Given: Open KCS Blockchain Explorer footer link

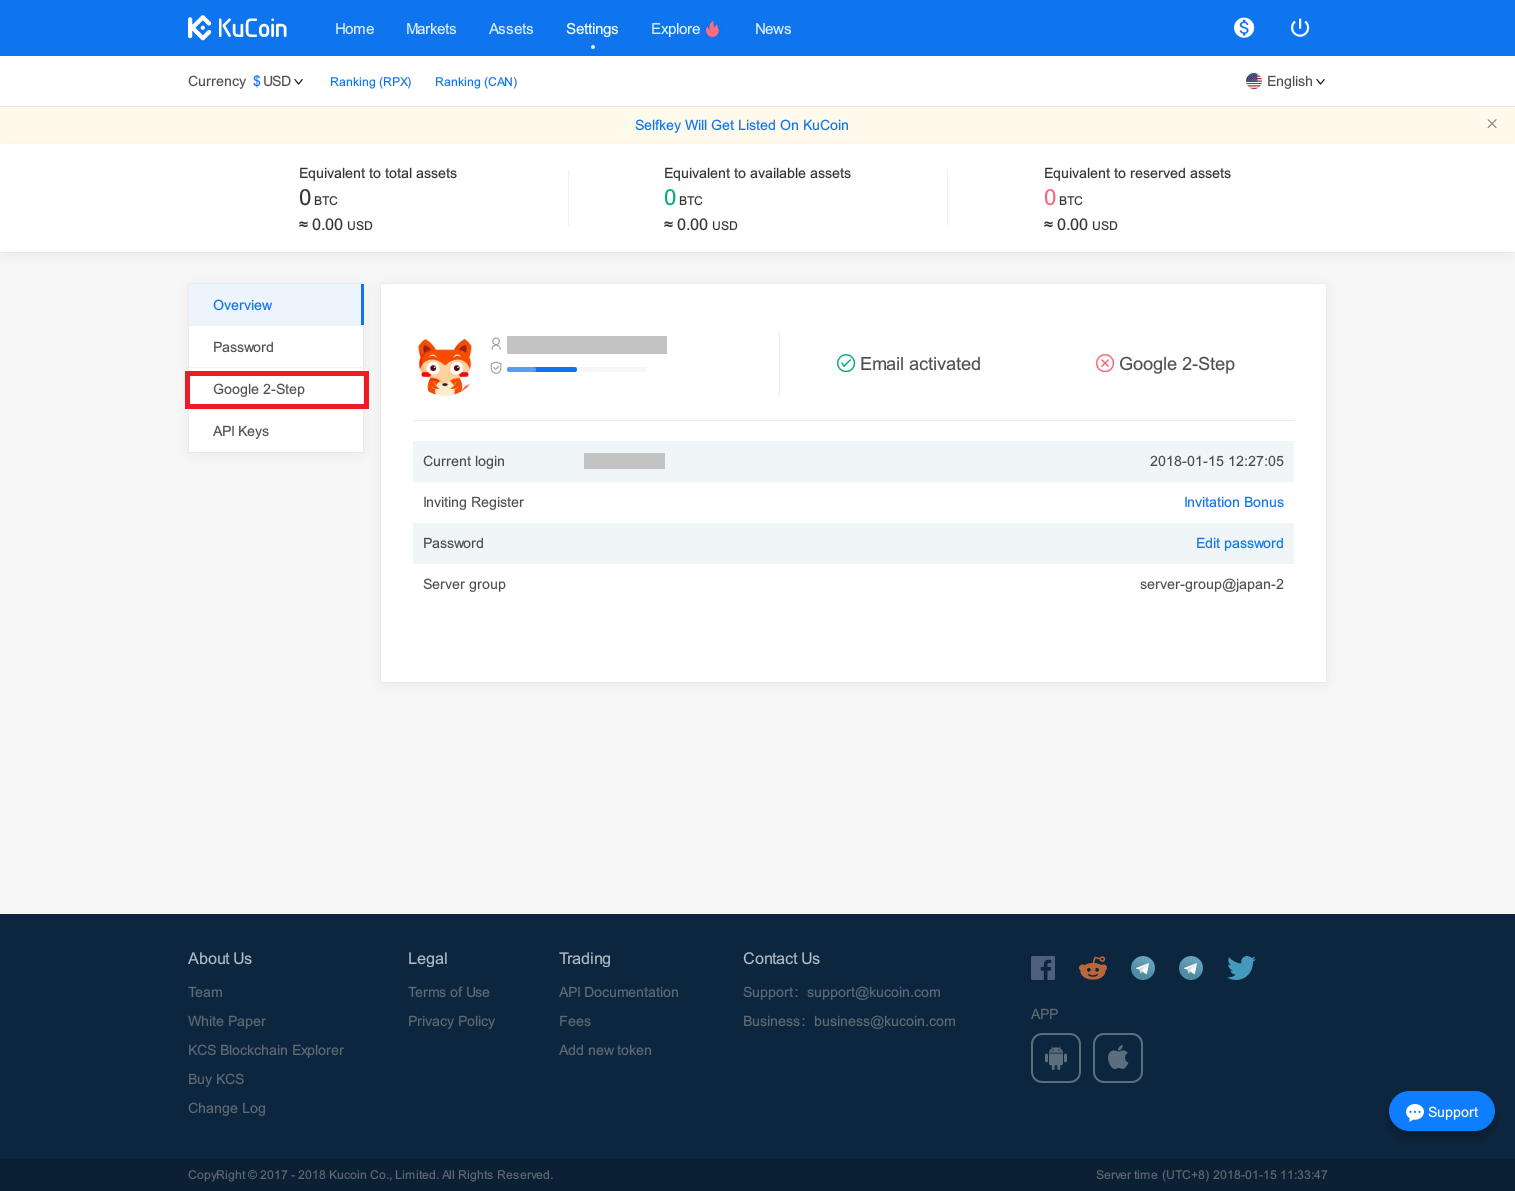Looking at the screenshot, I should pyautogui.click(x=266, y=1050).
